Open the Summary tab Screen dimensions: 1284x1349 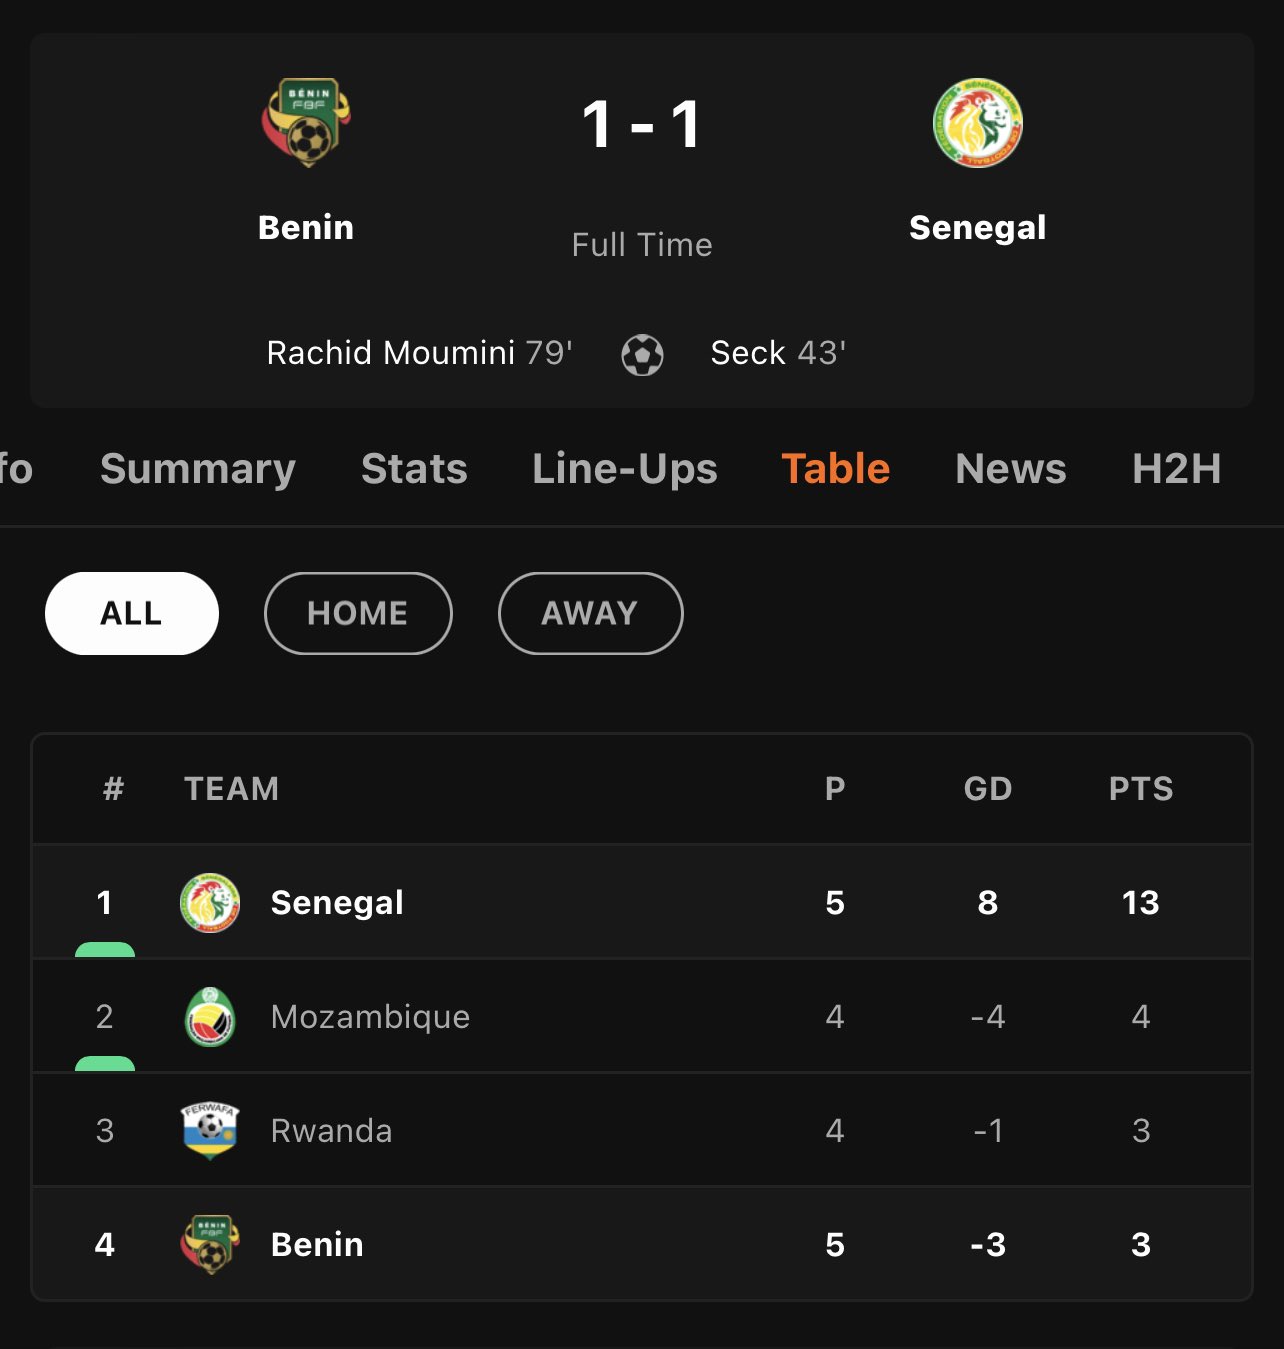coord(198,468)
